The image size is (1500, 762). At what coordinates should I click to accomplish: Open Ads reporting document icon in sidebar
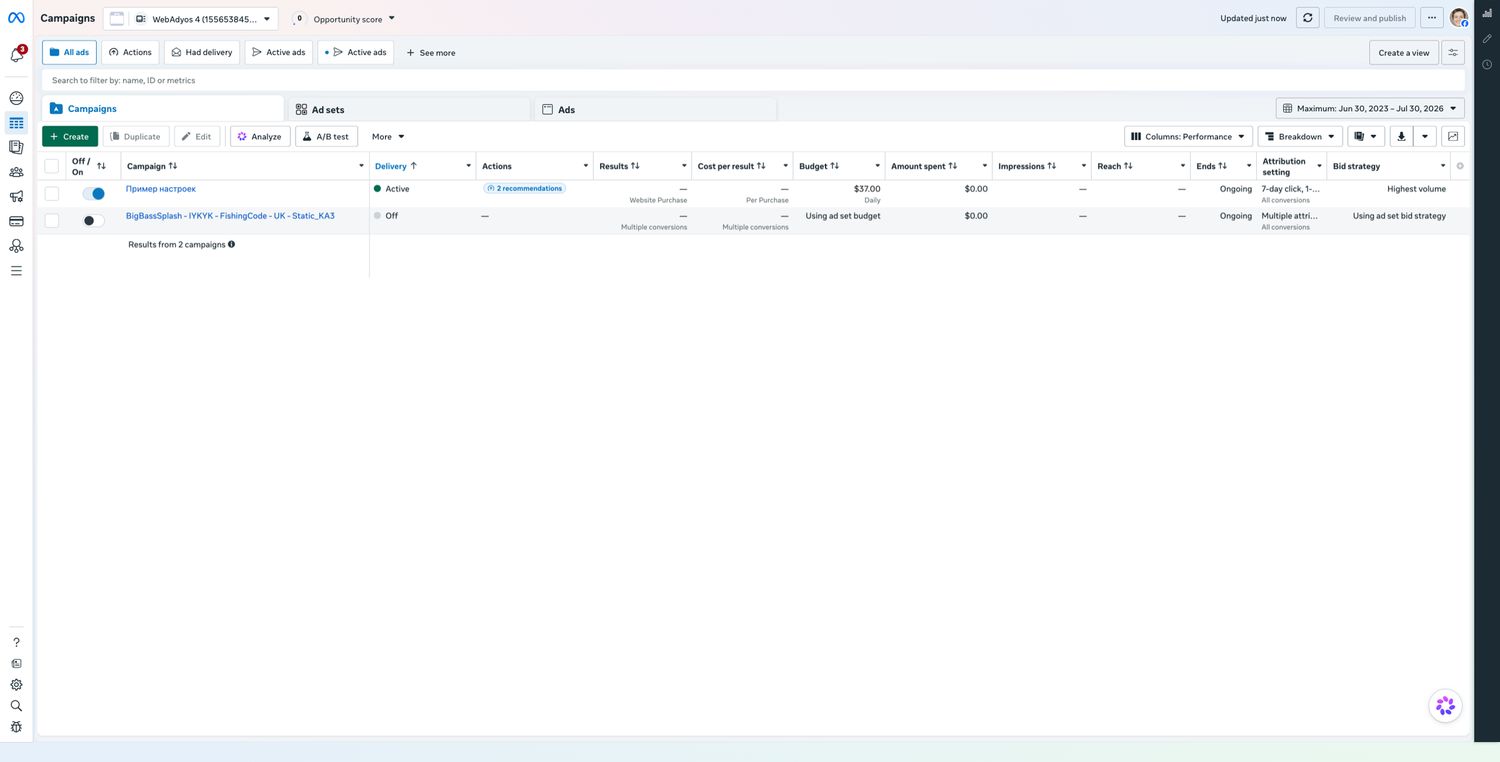pyautogui.click(x=16, y=147)
